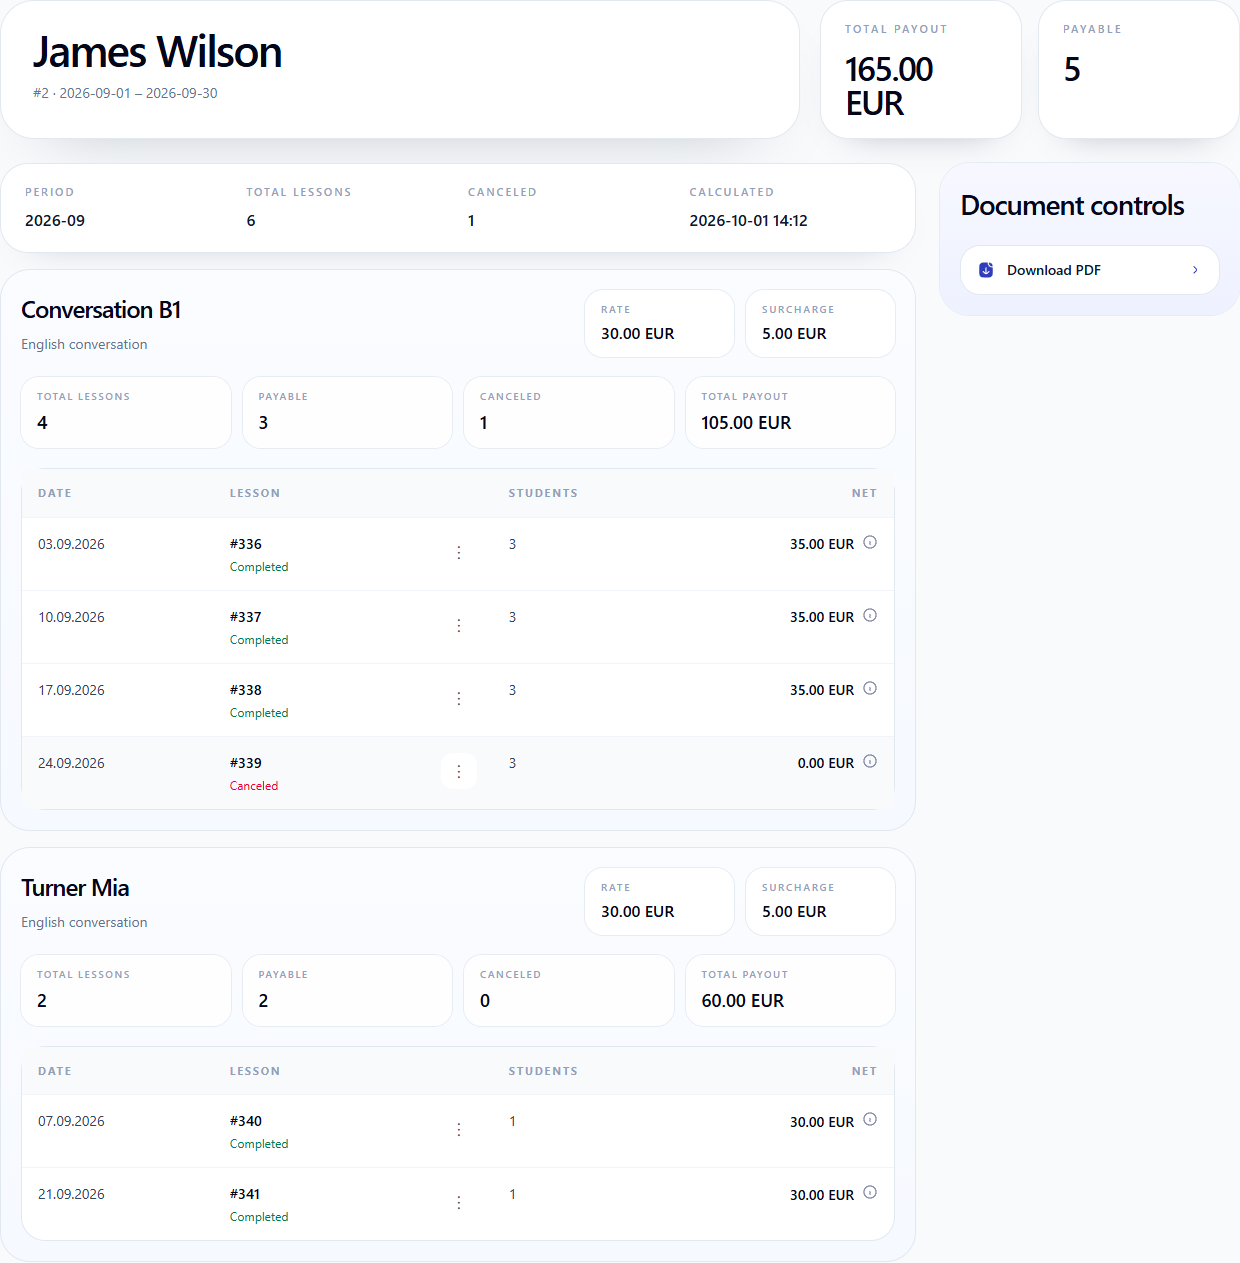Click the Download PDF button label
1240x1263 pixels.
pyautogui.click(x=1054, y=271)
